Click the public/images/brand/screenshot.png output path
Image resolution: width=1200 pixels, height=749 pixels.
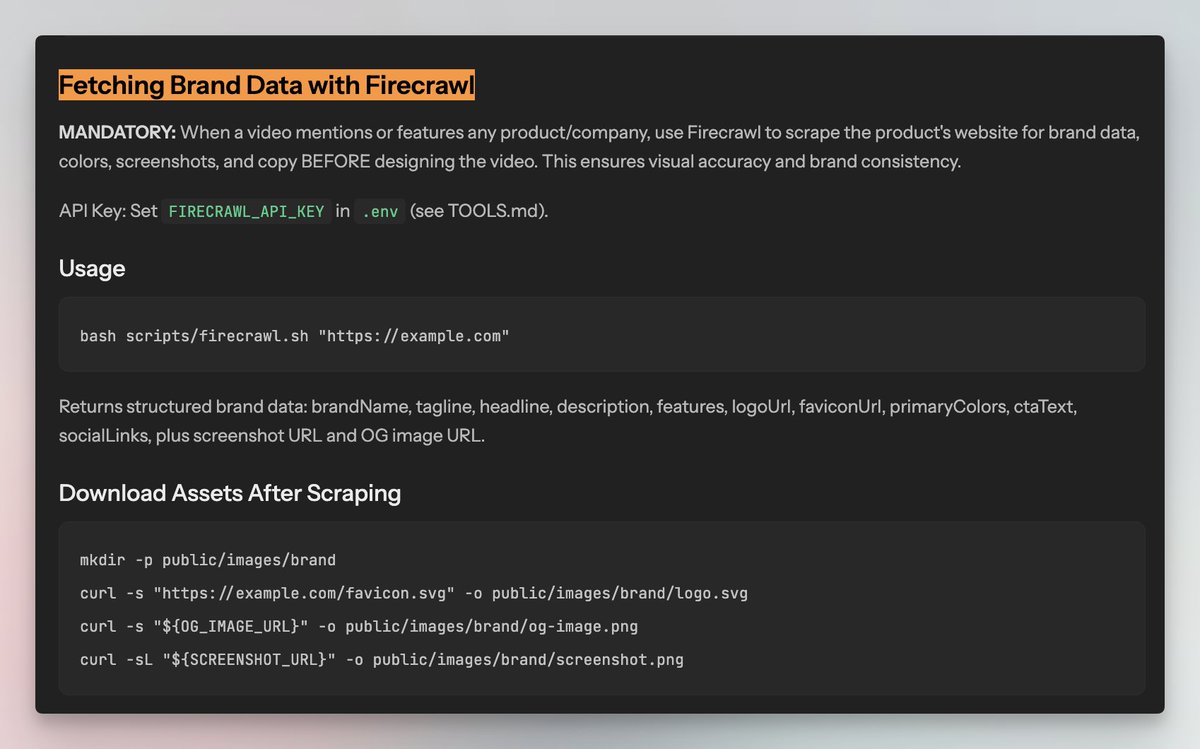point(528,659)
